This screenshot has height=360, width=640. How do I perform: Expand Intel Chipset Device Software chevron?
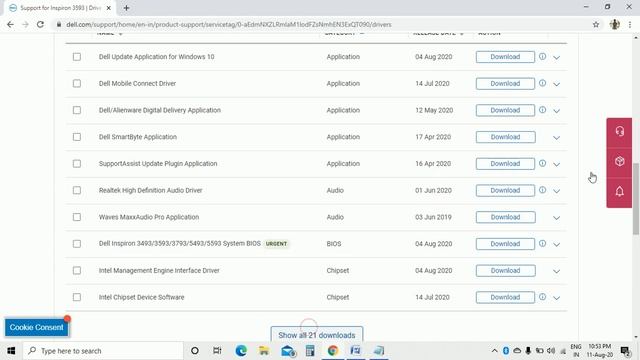point(556,298)
